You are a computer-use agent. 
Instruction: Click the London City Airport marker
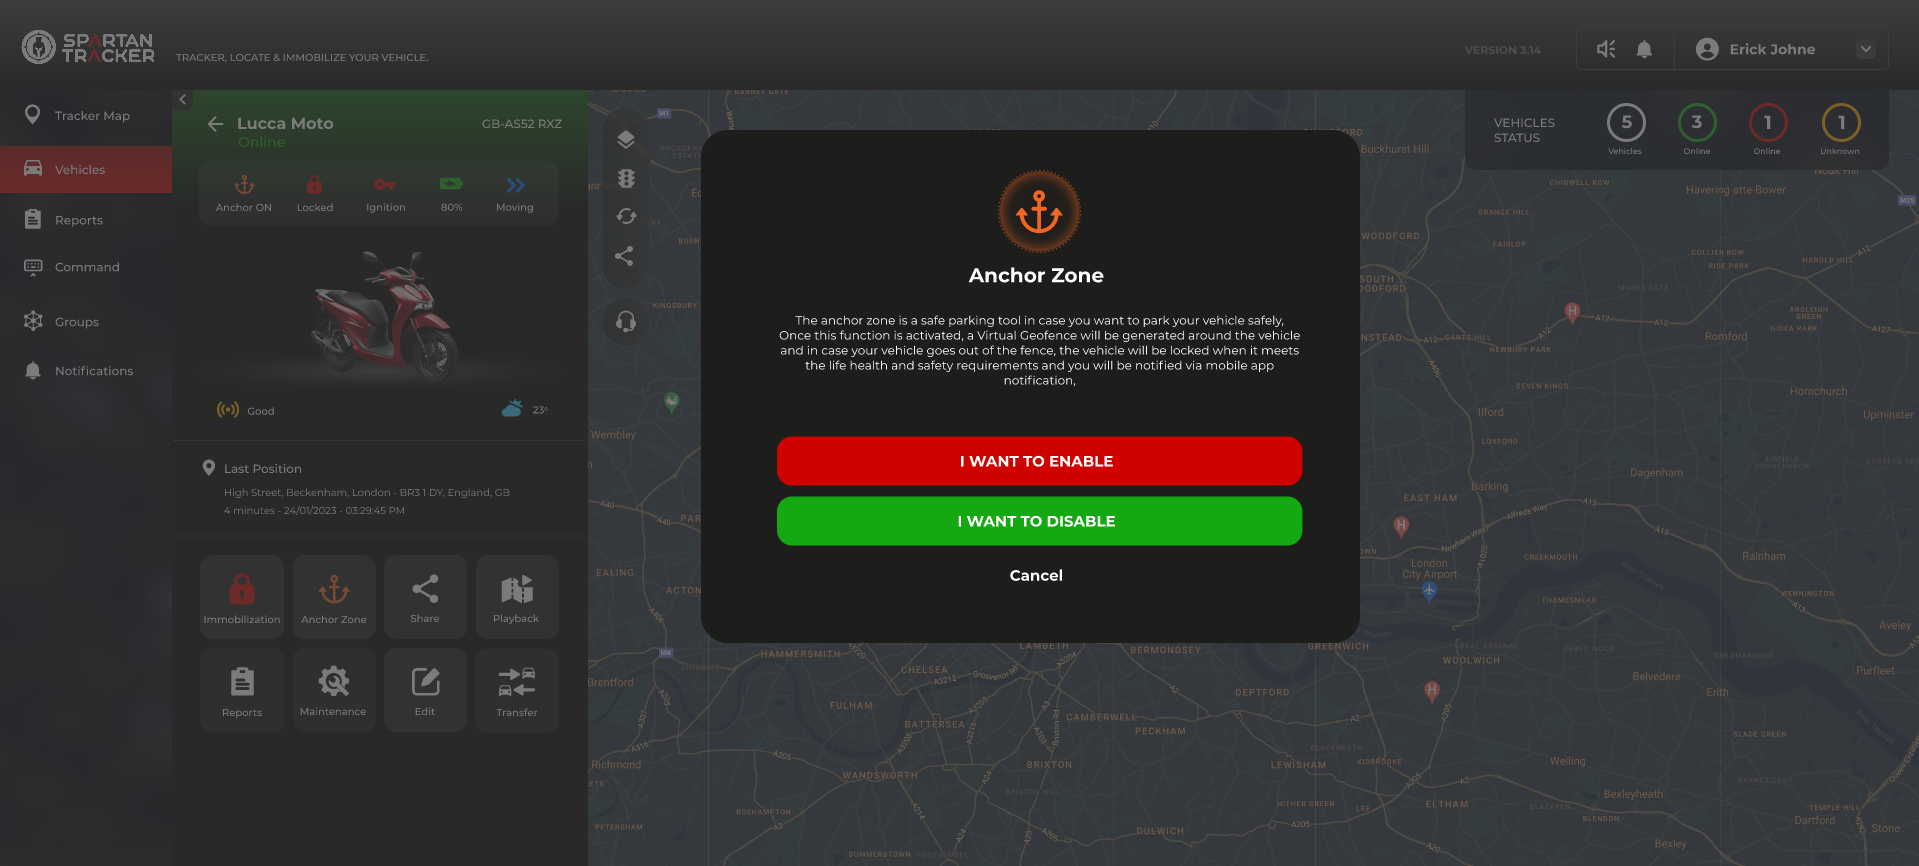pyautogui.click(x=1430, y=591)
